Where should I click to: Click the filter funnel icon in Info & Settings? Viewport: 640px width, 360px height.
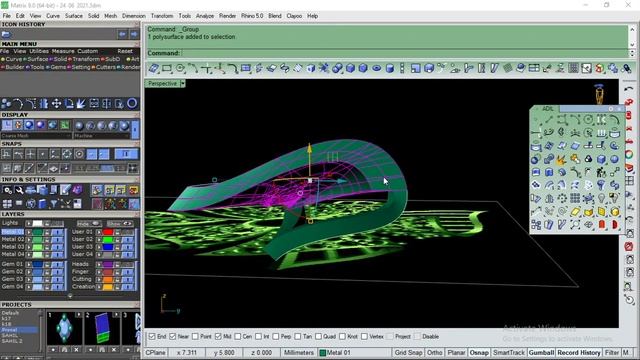click(x=53, y=203)
